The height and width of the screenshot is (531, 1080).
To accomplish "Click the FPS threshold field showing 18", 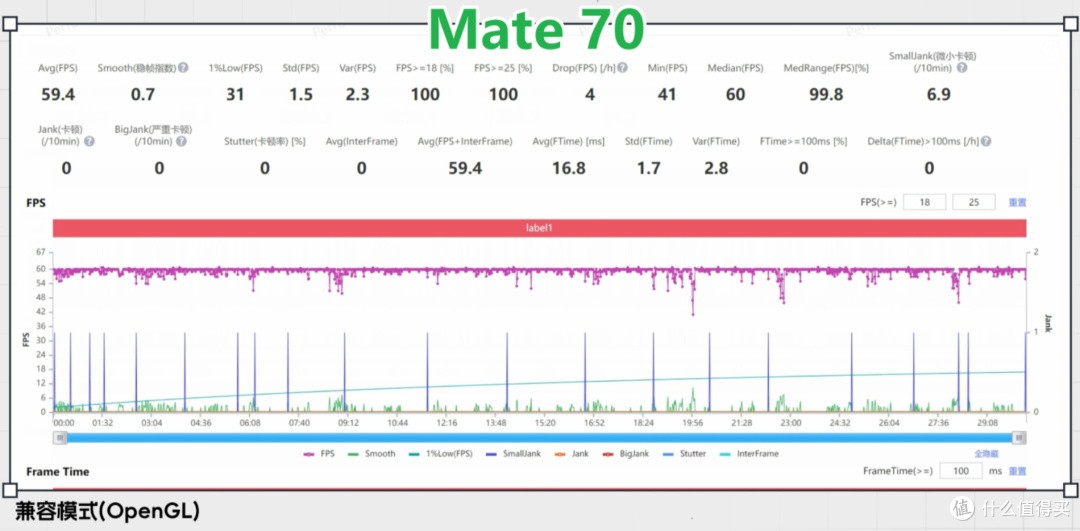I will (x=924, y=202).
